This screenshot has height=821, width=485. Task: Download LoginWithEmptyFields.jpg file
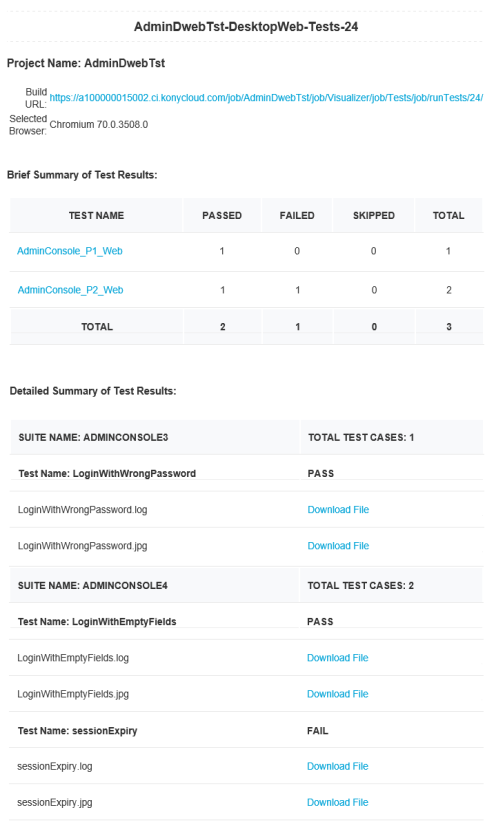click(337, 694)
